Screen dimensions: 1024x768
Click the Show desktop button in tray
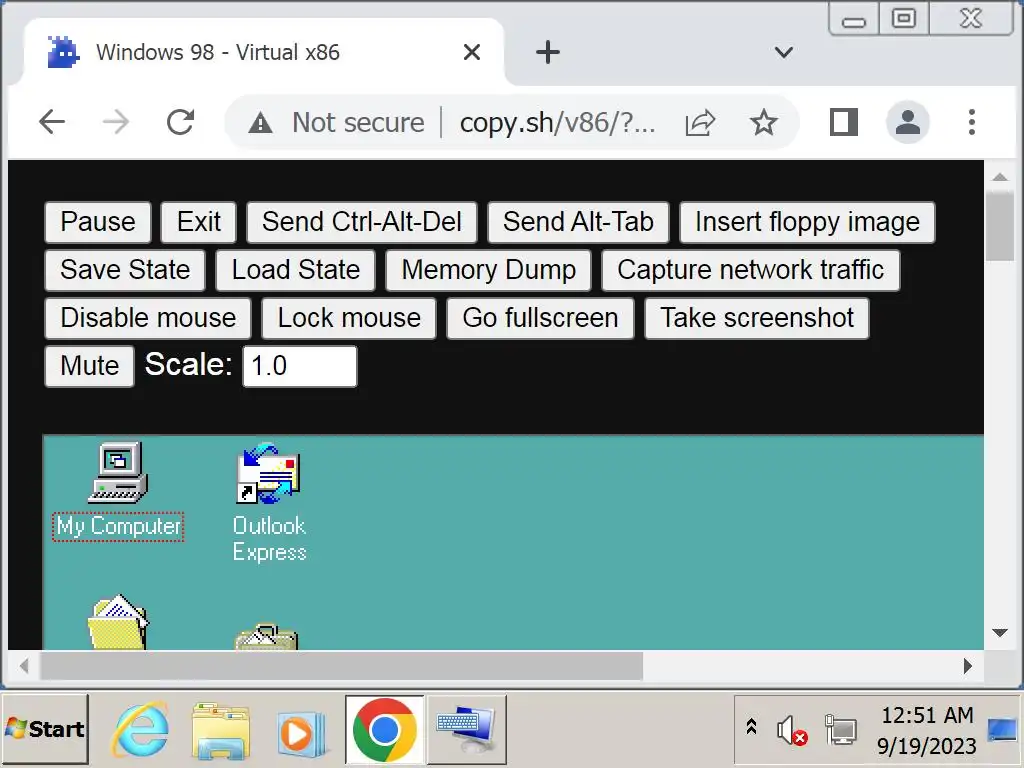coord(1003,729)
